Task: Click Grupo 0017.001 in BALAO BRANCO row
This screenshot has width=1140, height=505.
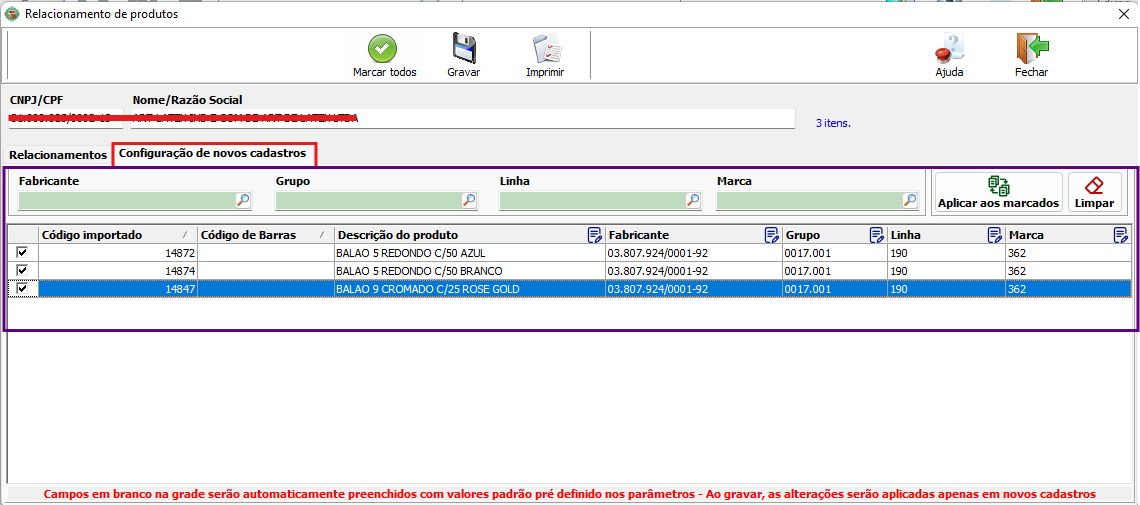Action: pos(834,271)
